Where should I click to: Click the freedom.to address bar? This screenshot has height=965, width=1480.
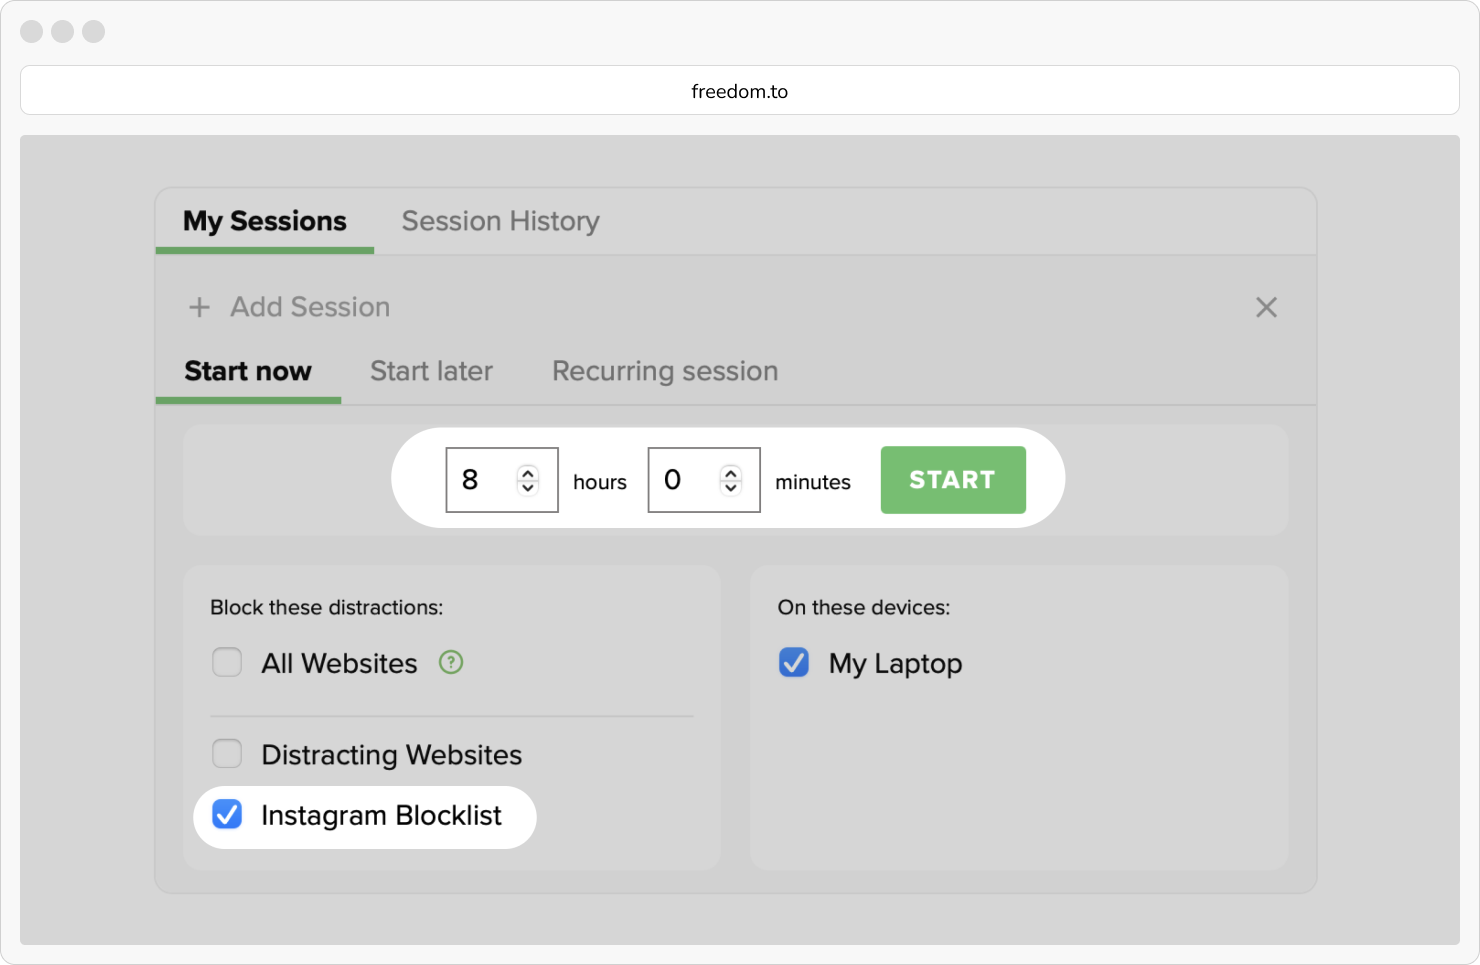click(x=740, y=91)
